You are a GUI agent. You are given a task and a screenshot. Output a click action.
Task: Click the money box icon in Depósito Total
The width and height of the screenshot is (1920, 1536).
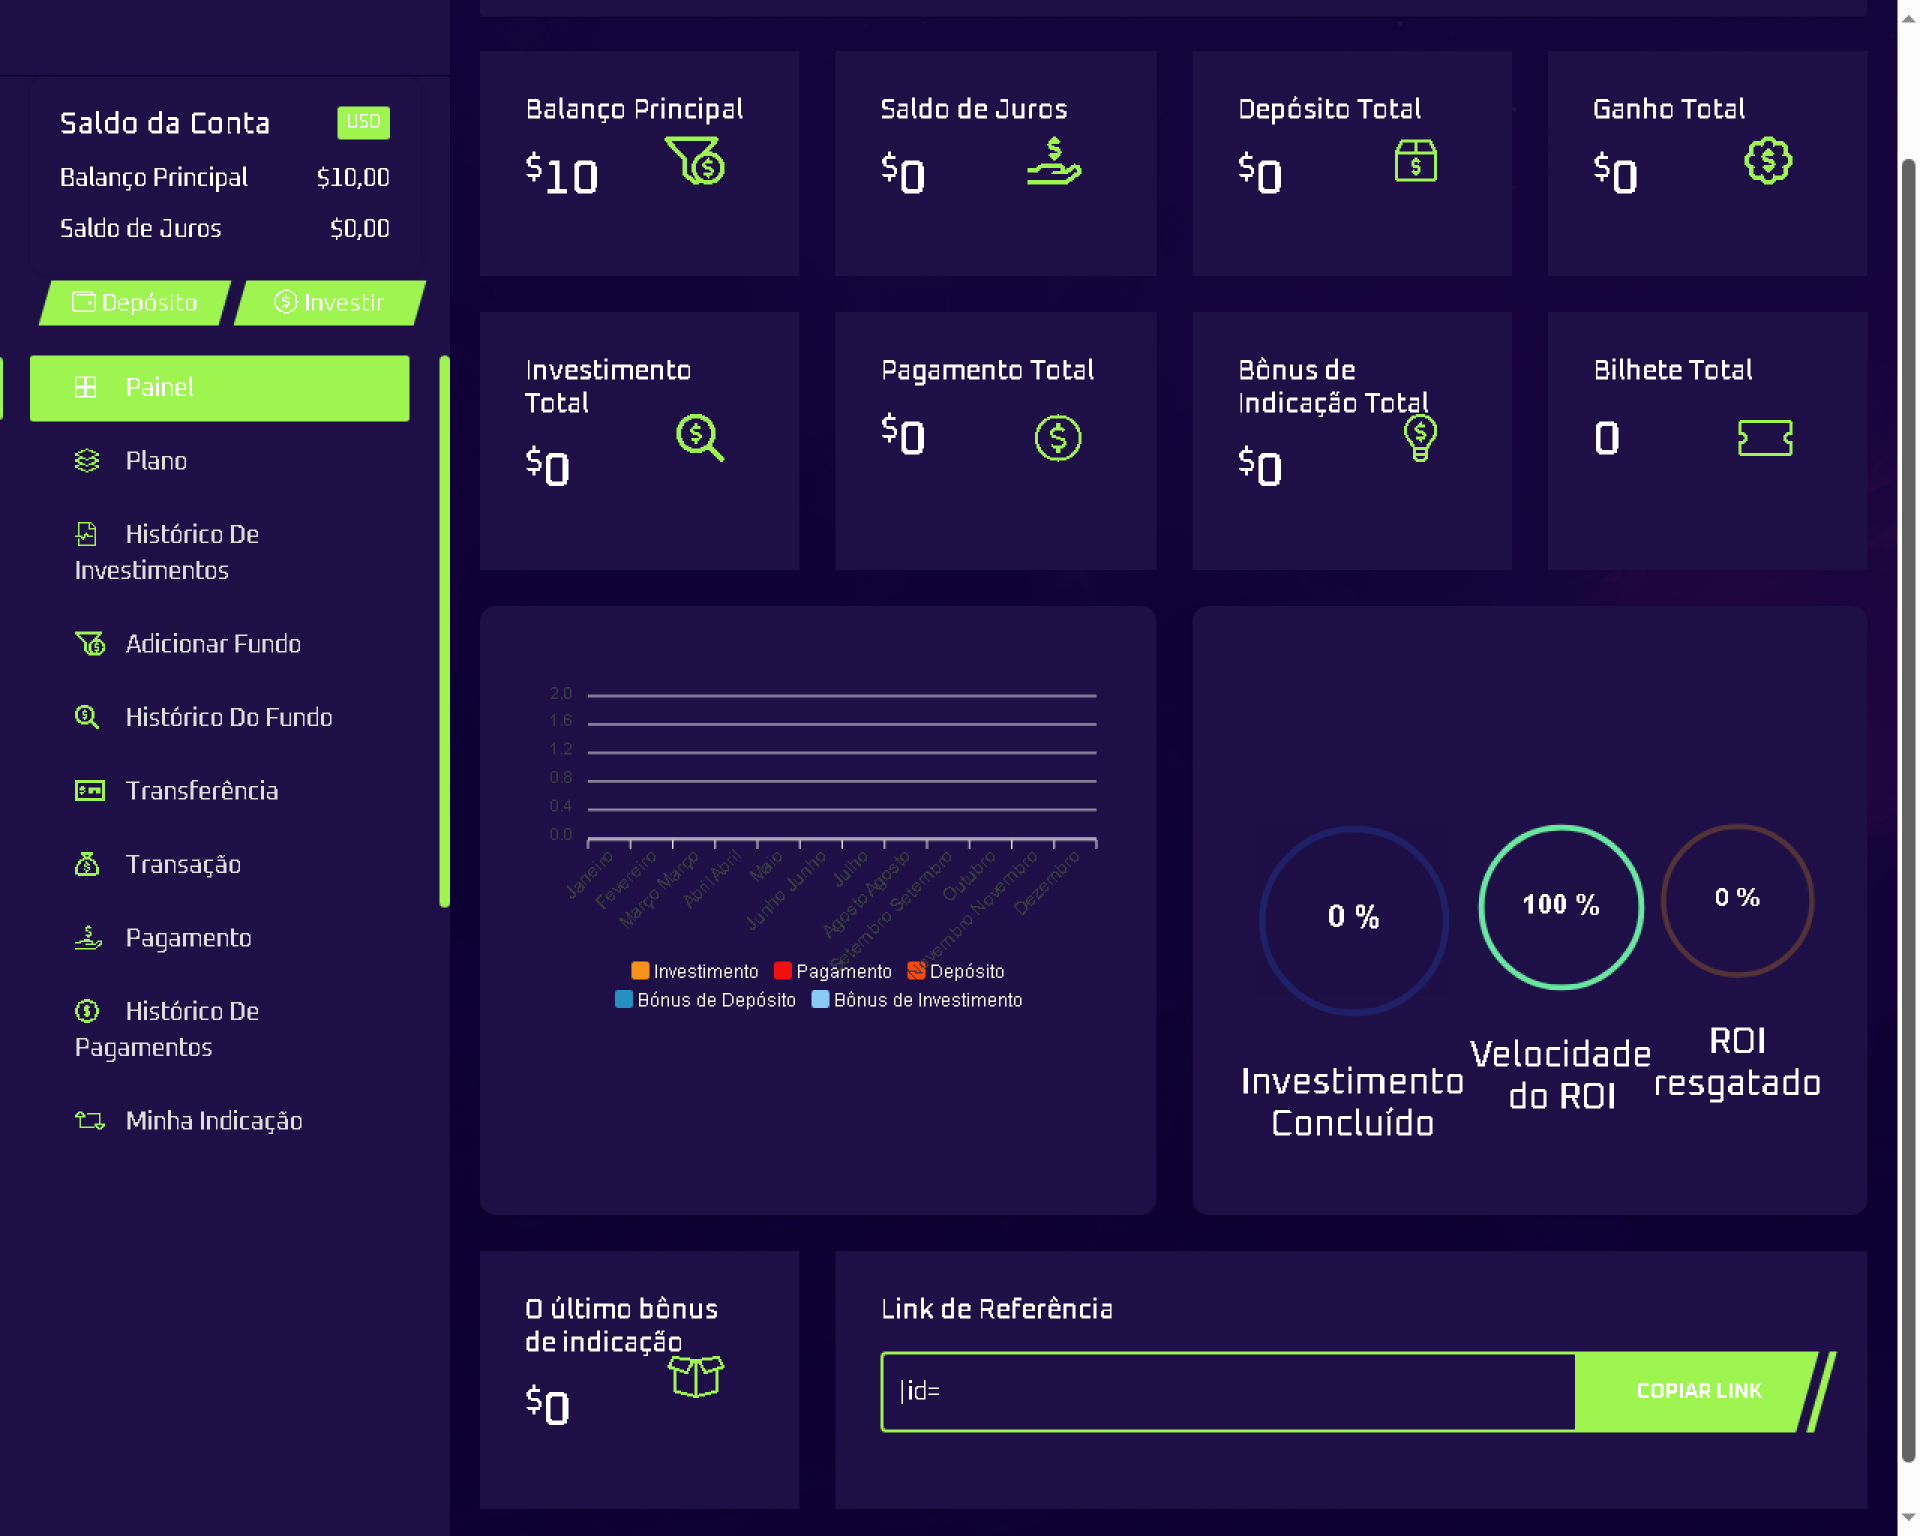(x=1415, y=161)
